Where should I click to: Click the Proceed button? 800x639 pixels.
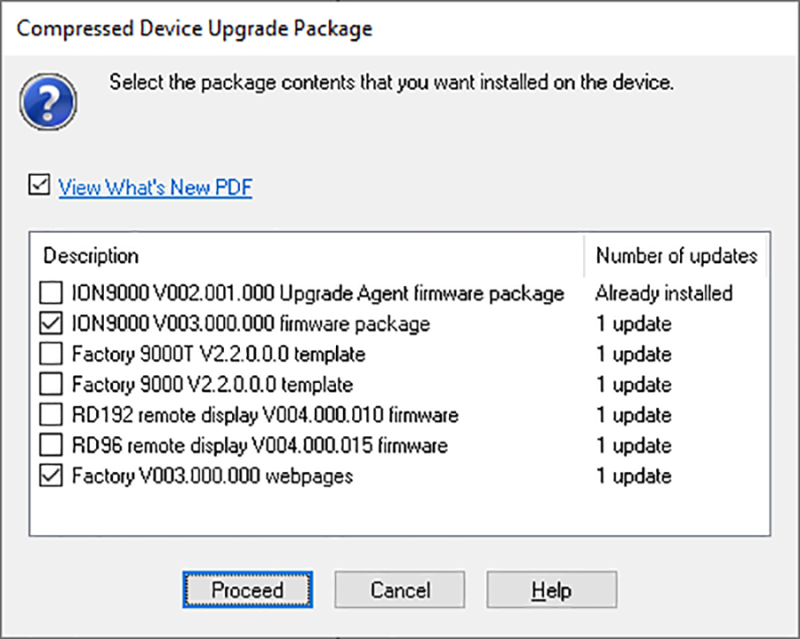click(x=247, y=590)
